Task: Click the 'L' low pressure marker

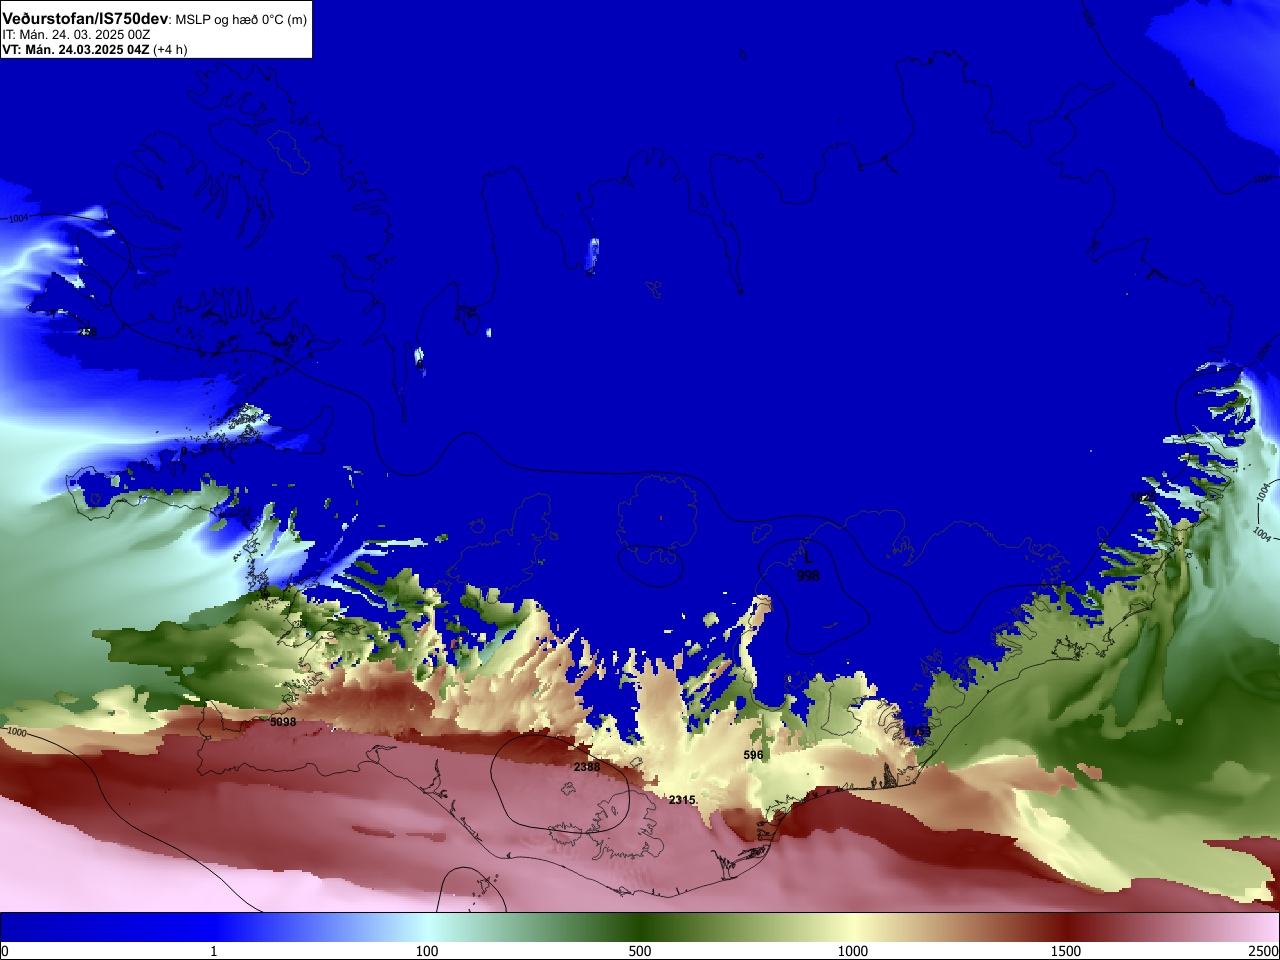Action: [808, 559]
